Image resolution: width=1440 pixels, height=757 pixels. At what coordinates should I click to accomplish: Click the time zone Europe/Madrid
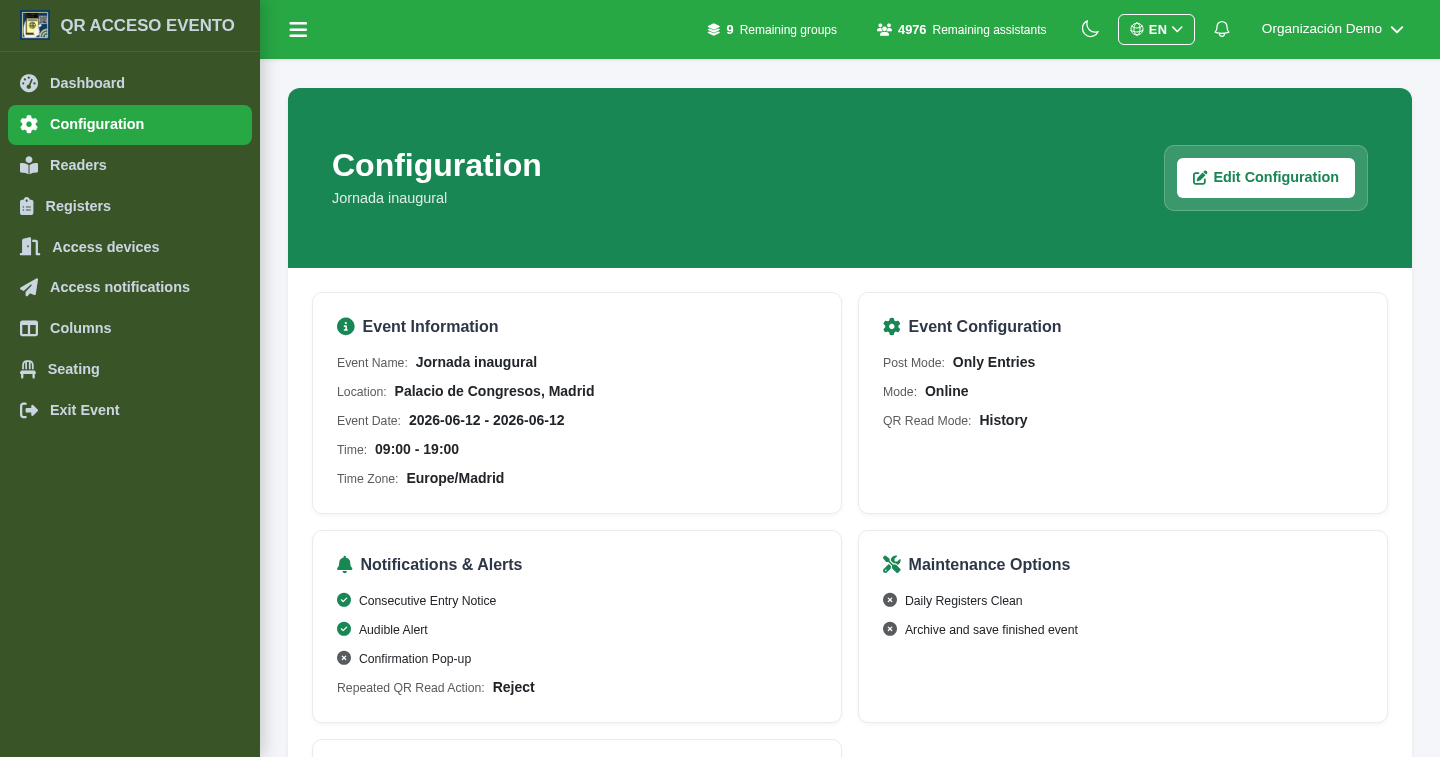click(455, 478)
